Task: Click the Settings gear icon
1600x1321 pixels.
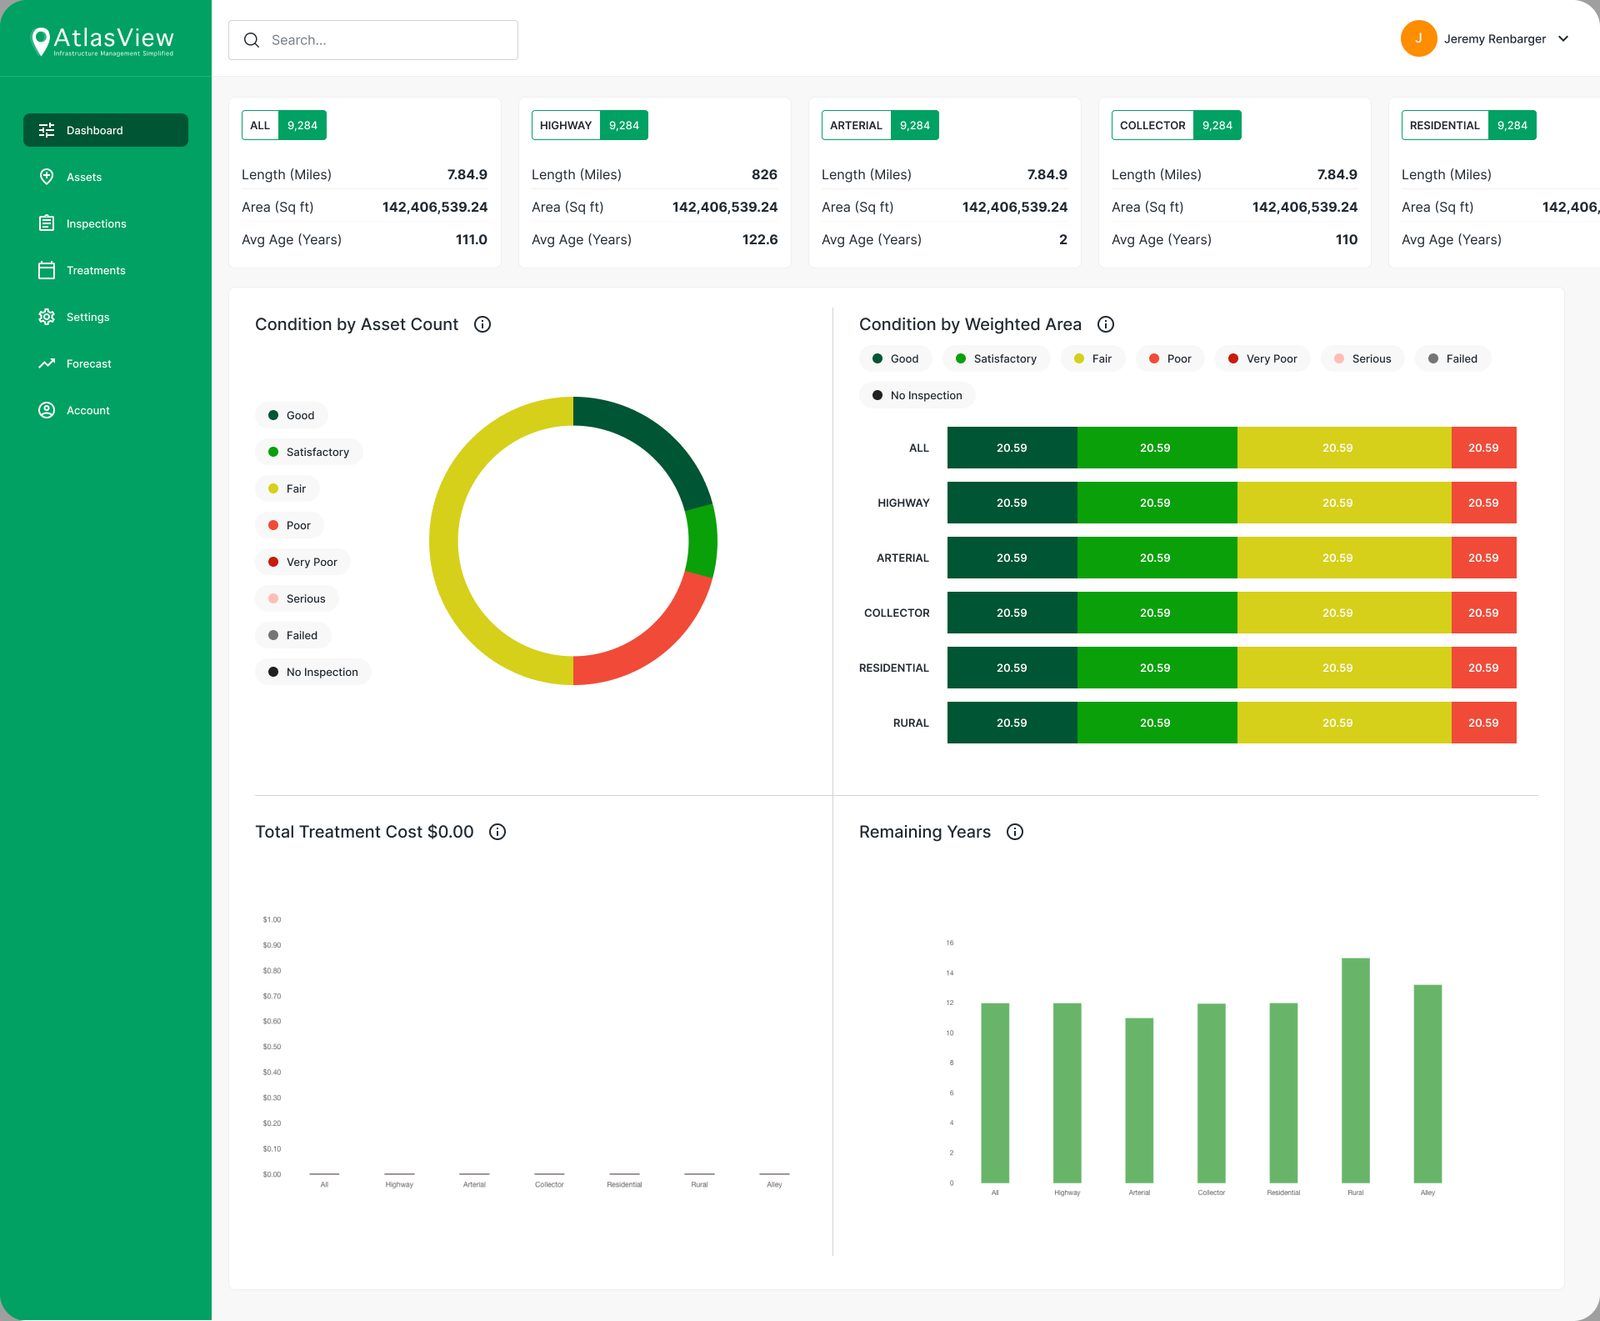Action: pyautogui.click(x=46, y=317)
